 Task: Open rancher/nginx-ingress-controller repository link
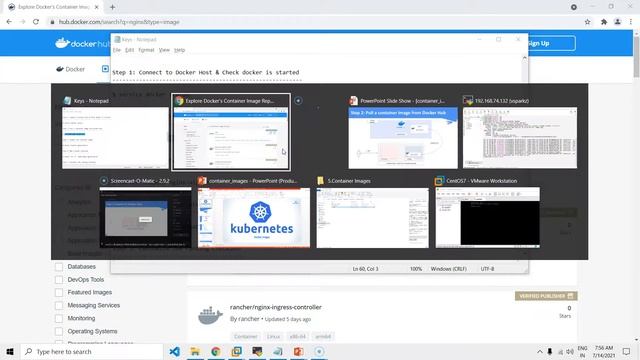[x=276, y=307]
